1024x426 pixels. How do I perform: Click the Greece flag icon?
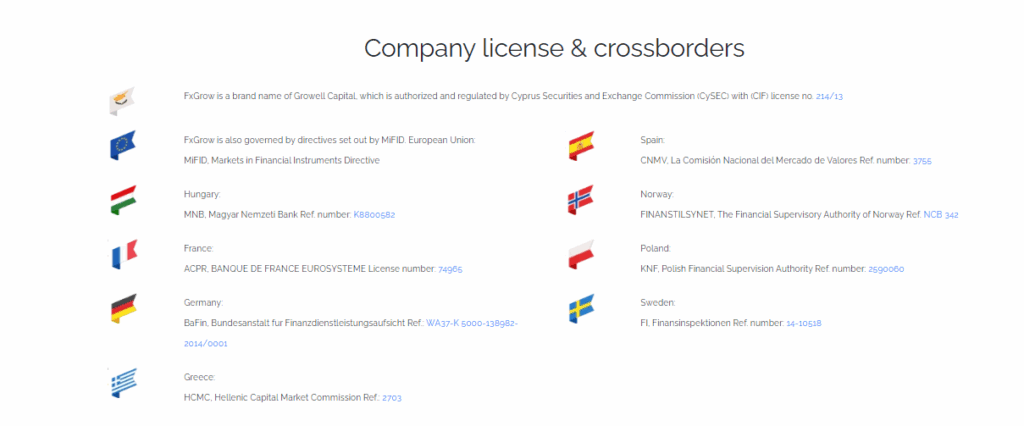[122, 383]
